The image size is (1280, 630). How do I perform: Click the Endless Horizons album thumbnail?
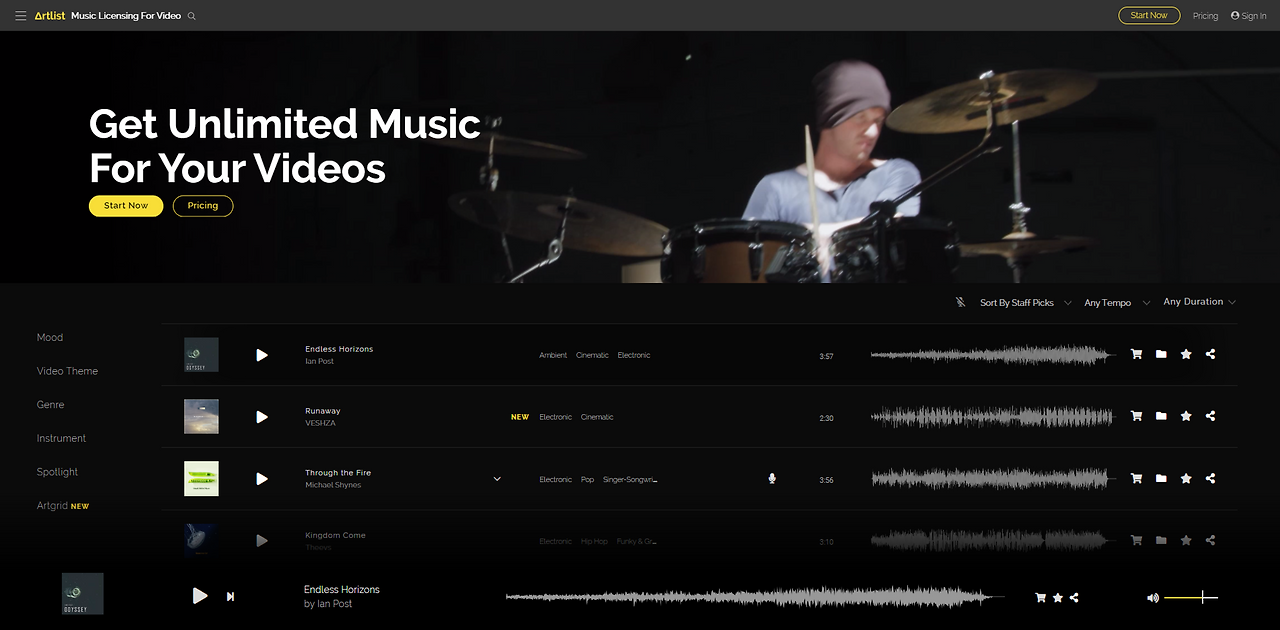pyautogui.click(x=200, y=354)
